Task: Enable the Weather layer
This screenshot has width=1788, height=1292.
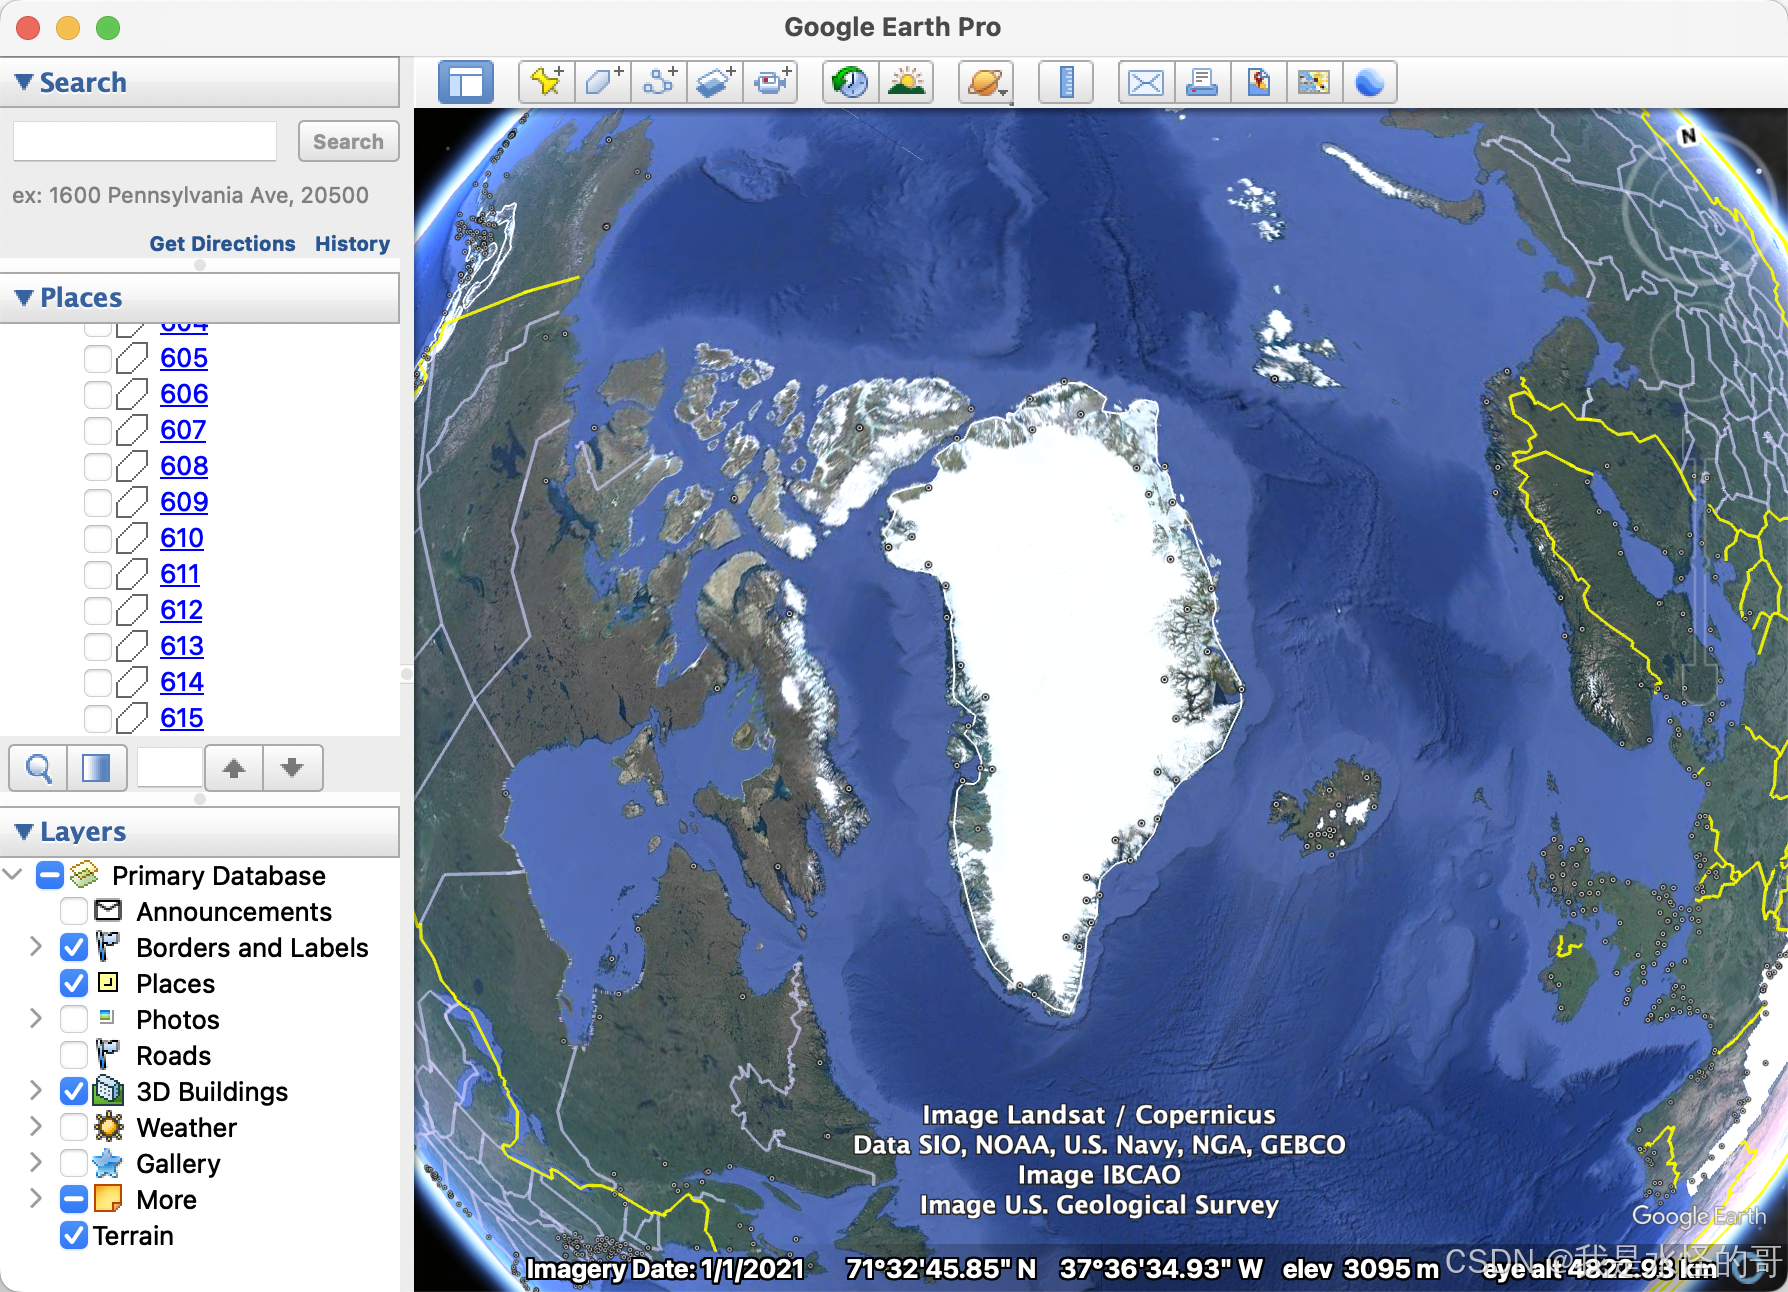Action: 74,1127
